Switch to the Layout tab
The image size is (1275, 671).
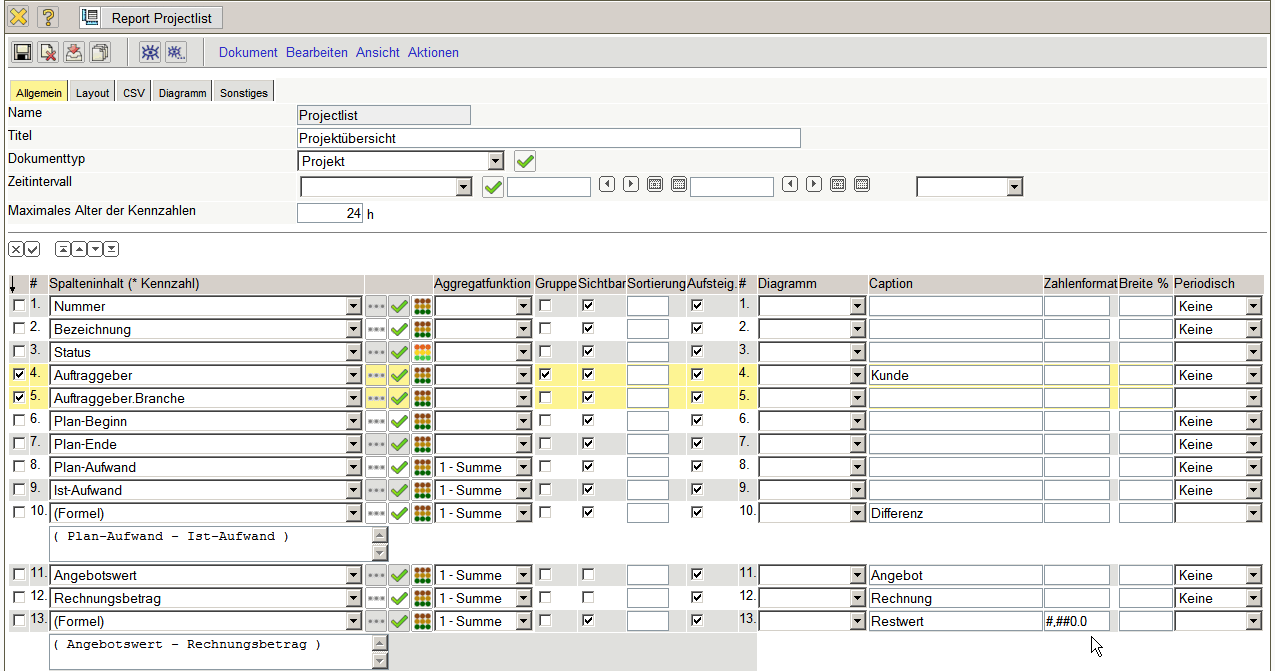pos(92,93)
